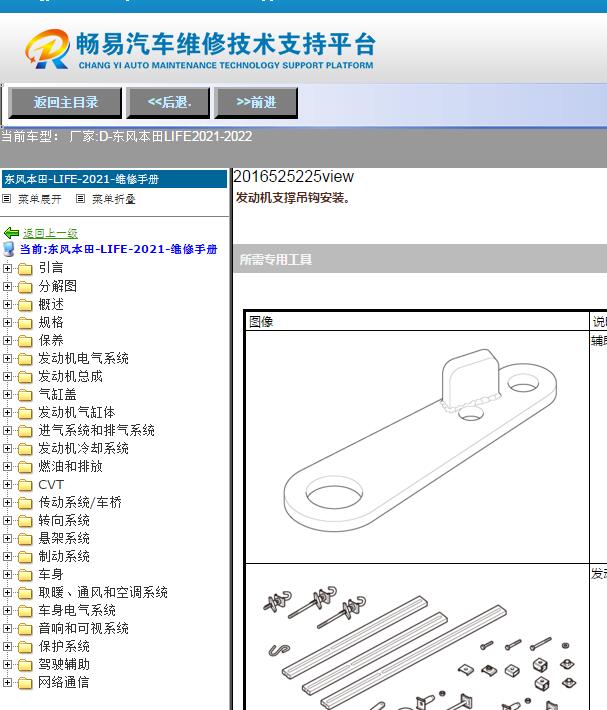Open the 气缸盖 section label
The height and width of the screenshot is (710, 607).
click(x=57, y=394)
